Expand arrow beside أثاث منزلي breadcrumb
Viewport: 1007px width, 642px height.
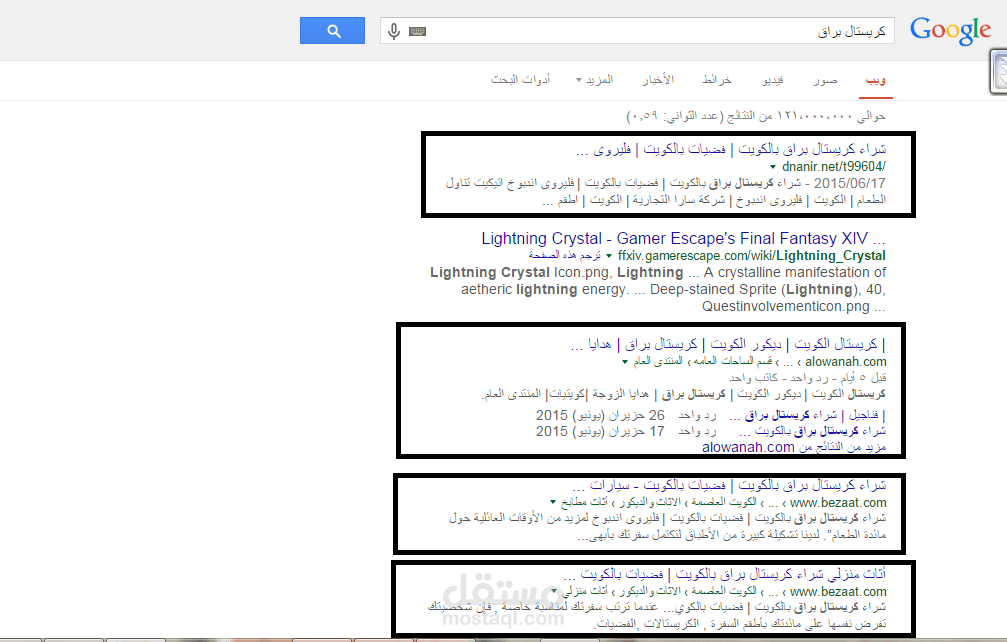coord(554,591)
